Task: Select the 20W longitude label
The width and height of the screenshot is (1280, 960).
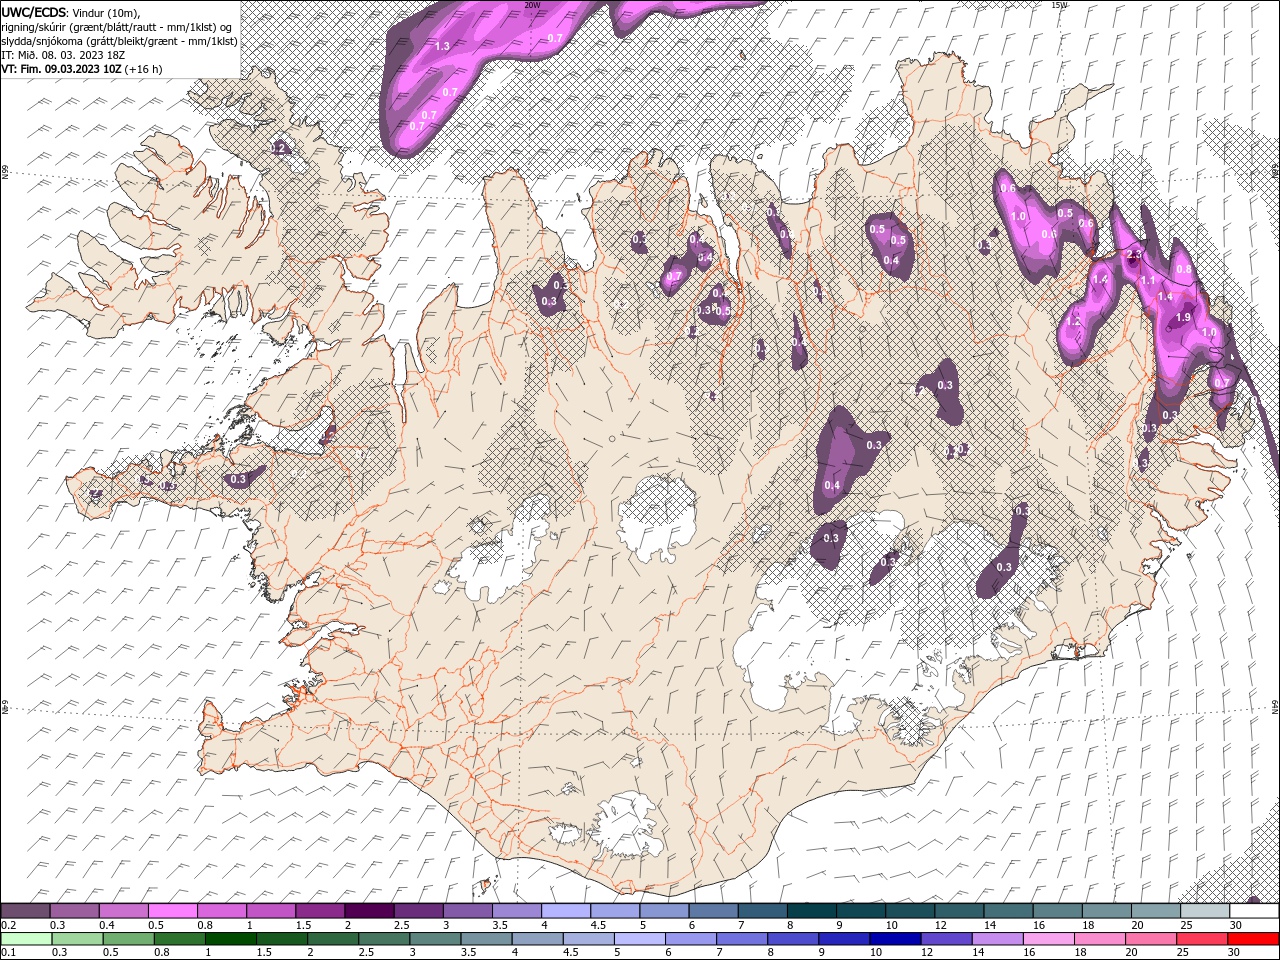Action: click(532, 5)
